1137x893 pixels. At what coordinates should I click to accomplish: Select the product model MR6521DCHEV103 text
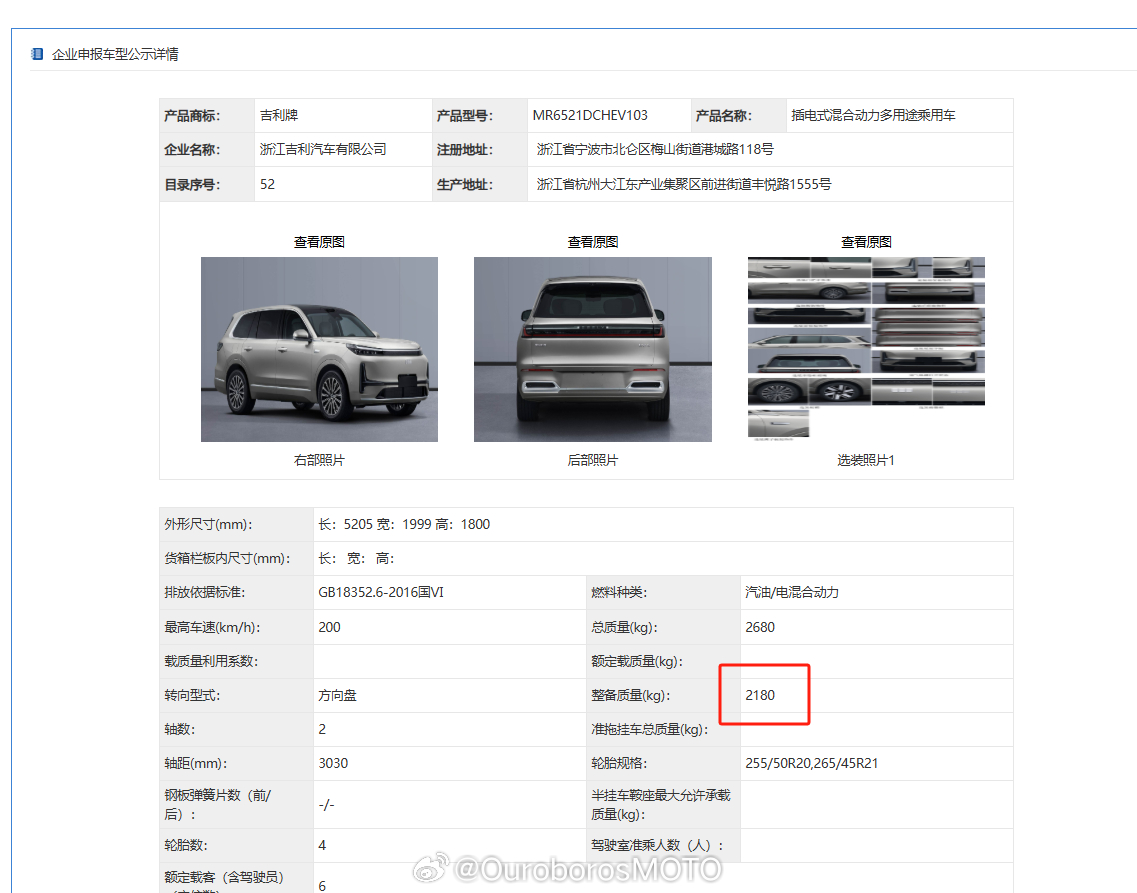tap(590, 116)
